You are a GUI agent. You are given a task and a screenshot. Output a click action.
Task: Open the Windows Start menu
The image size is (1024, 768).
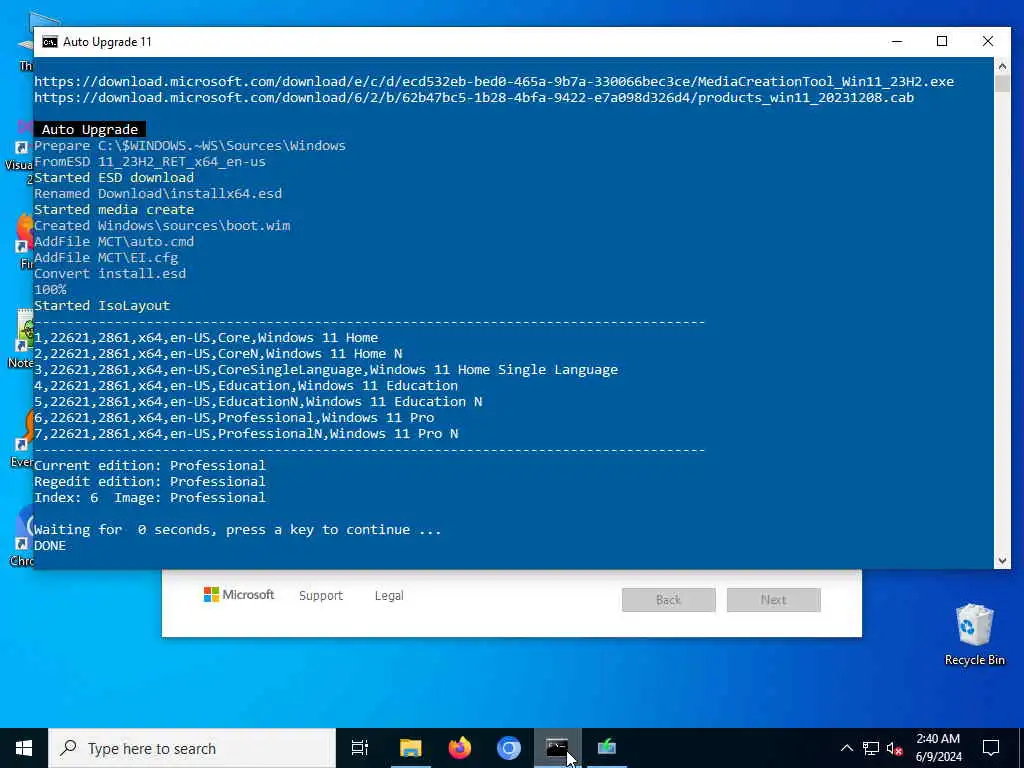point(24,748)
